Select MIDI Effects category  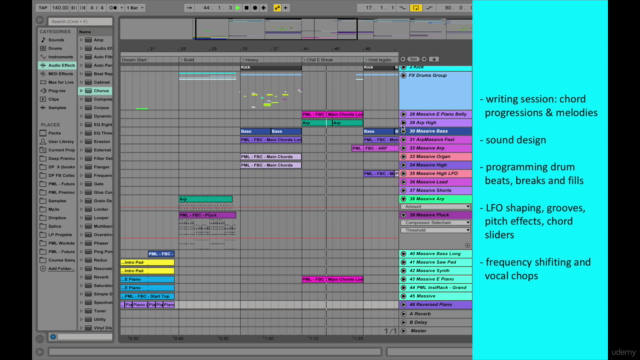click(57, 74)
